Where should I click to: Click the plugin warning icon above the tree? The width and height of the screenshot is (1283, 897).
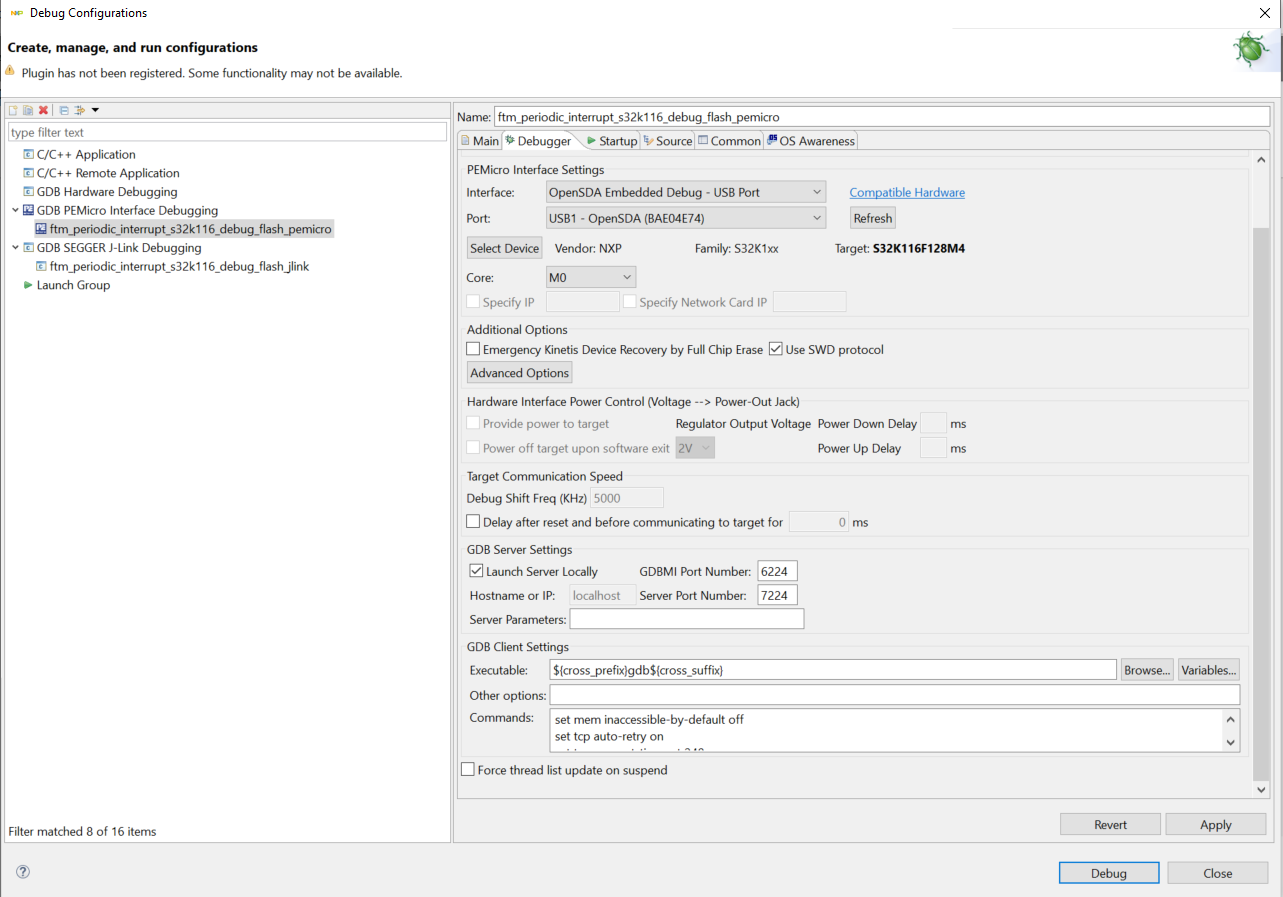coord(9,72)
